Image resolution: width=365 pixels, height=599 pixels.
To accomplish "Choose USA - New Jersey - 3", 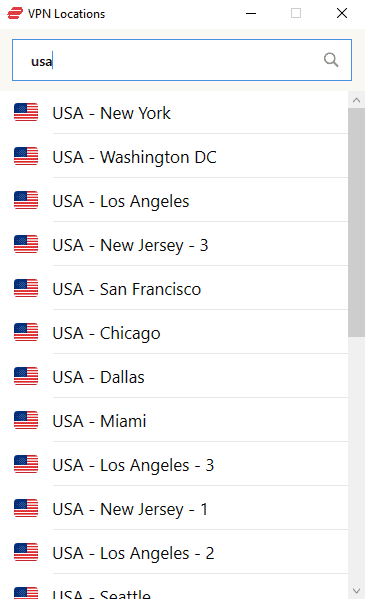I will 174,244.
